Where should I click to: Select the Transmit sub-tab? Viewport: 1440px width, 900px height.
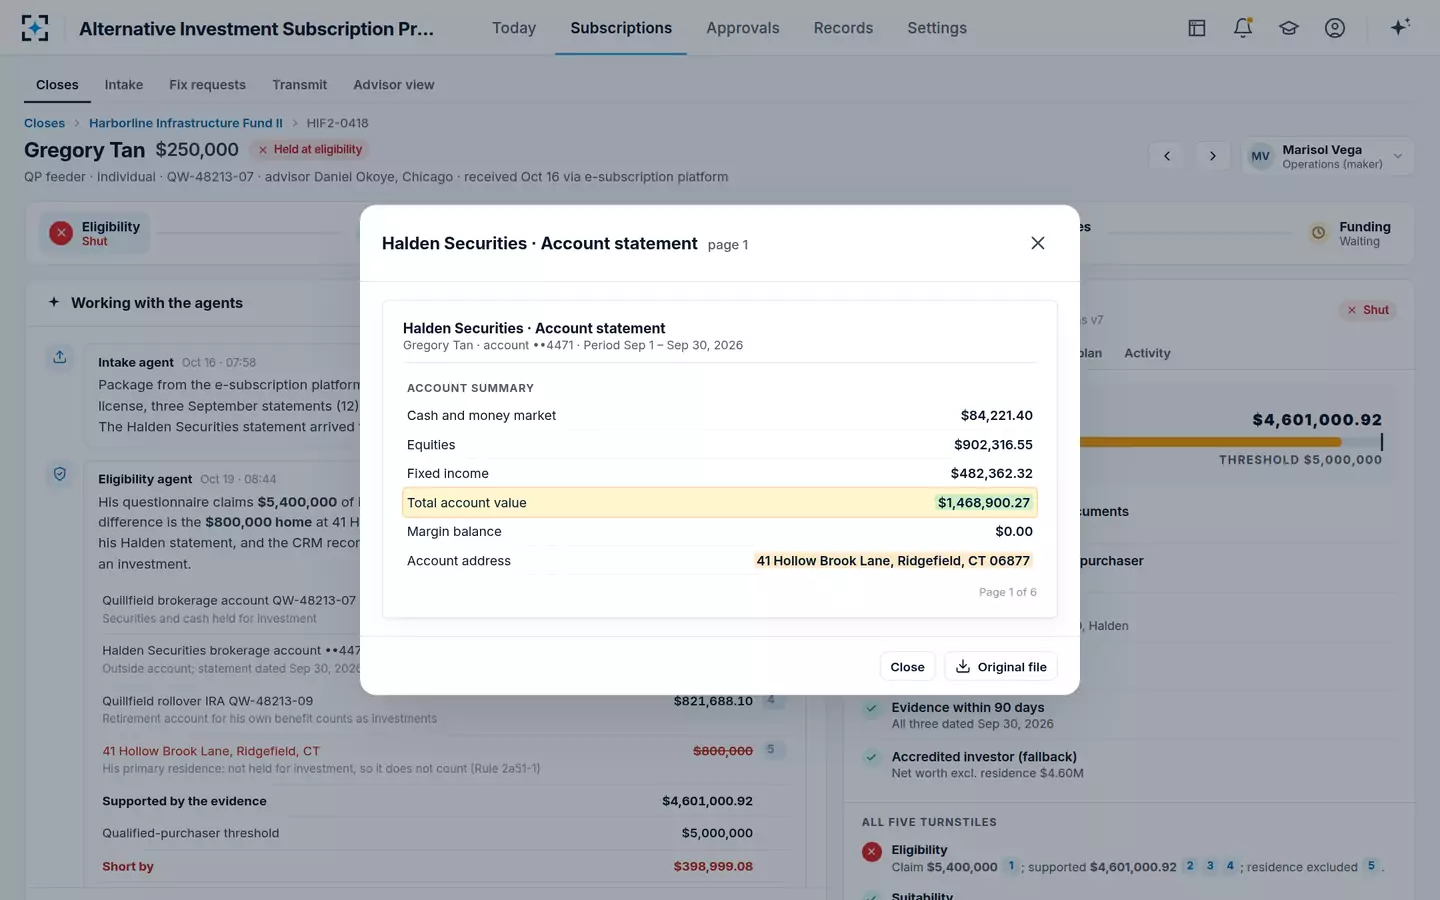click(x=299, y=85)
